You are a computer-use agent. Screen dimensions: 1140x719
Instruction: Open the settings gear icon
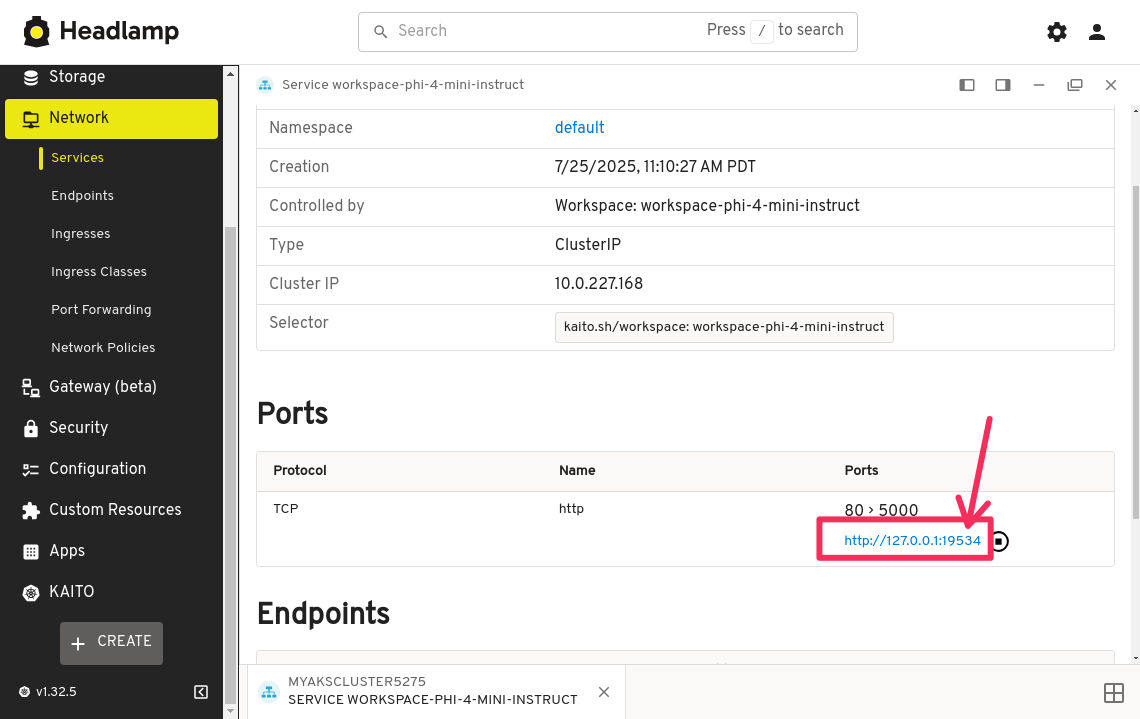(1057, 32)
